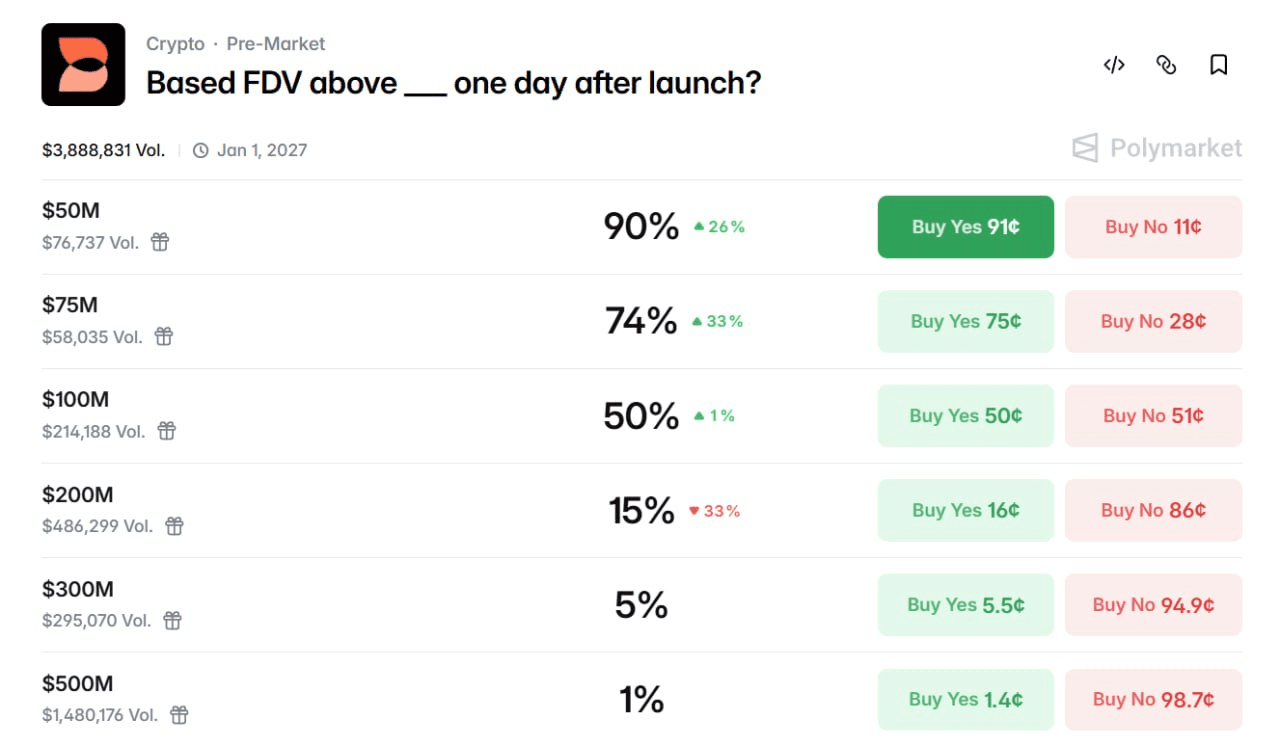Viewport: 1280px width, 746px height.
Task: Click the gift icon beside $500M volume
Action: (179, 715)
